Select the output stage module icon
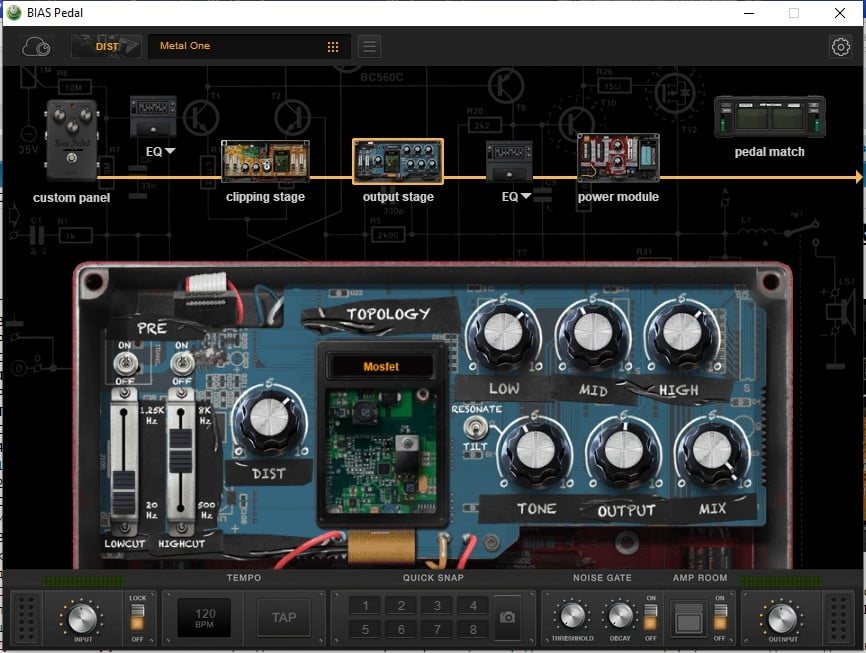Viewport: 866px width, 653px height. click(398, 161)
